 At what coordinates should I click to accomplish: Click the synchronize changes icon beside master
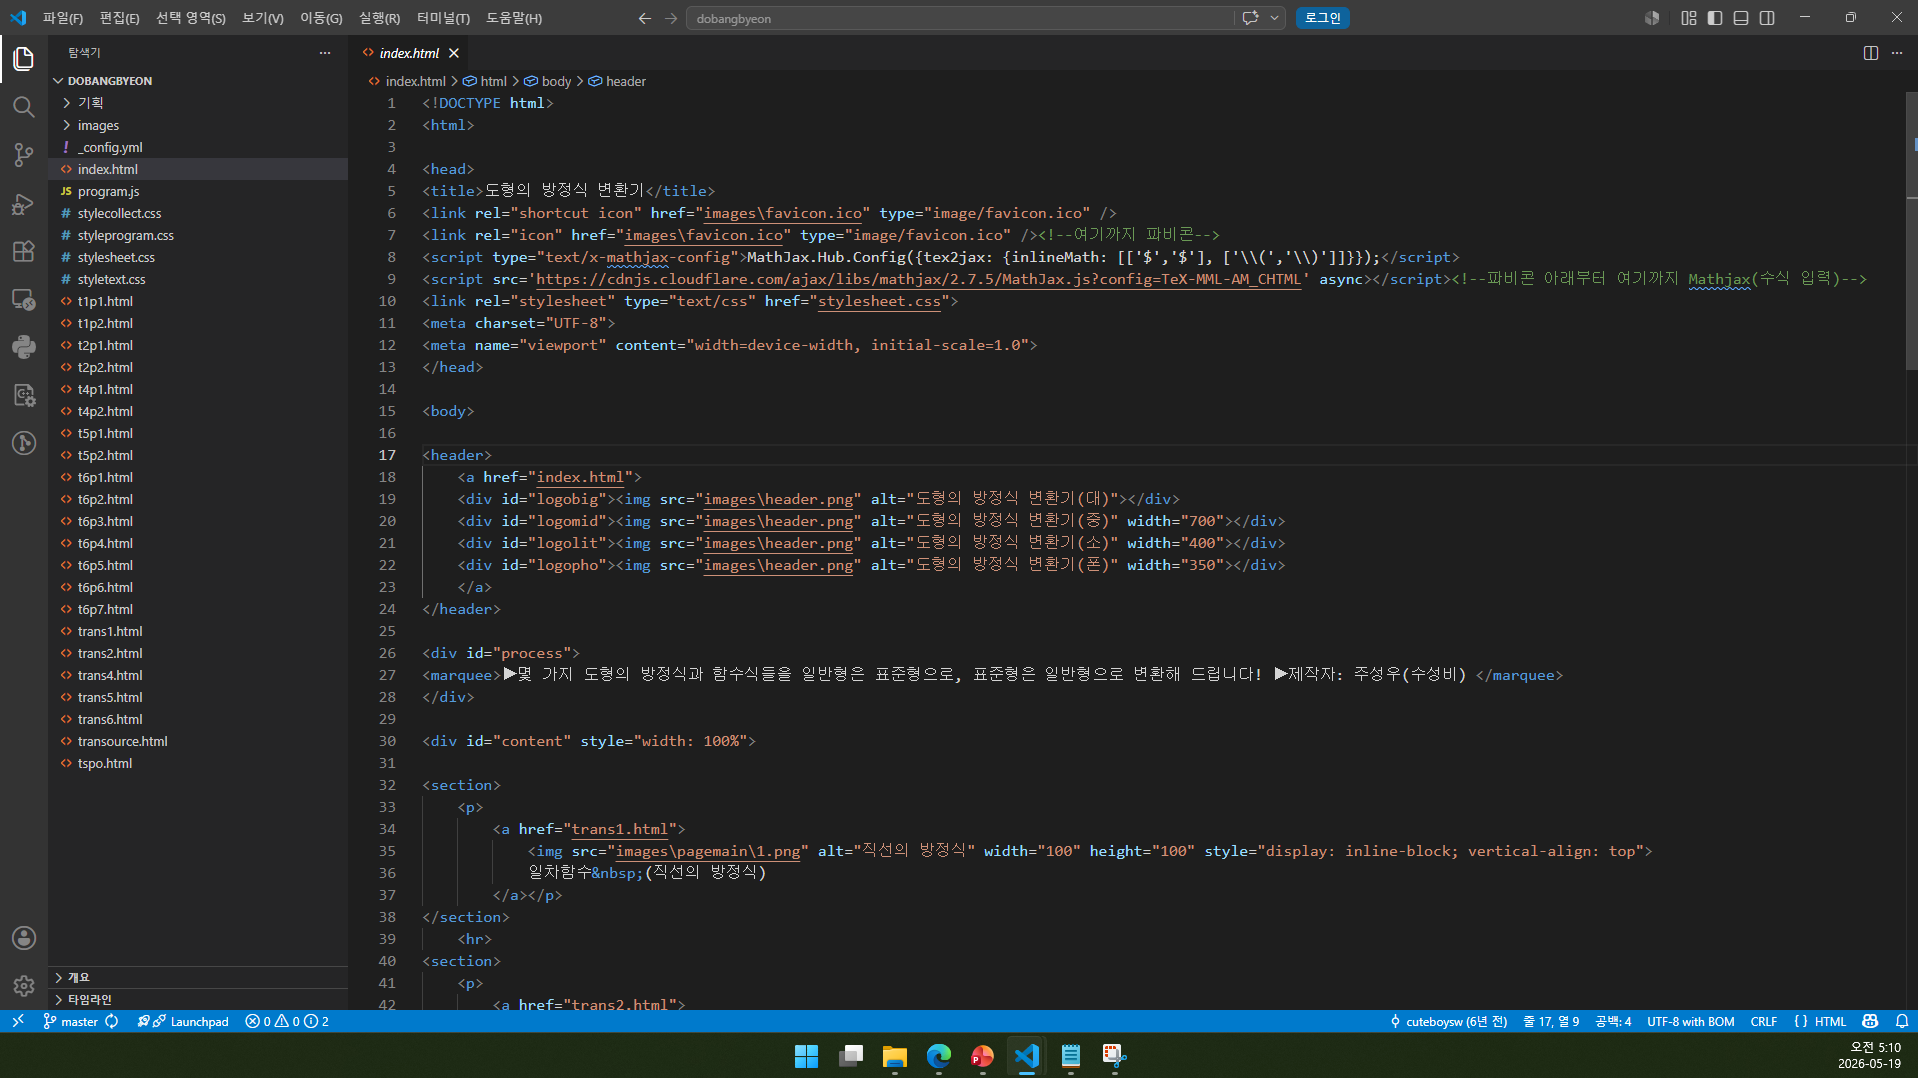pyautogui.click(x=112, y=1021)
